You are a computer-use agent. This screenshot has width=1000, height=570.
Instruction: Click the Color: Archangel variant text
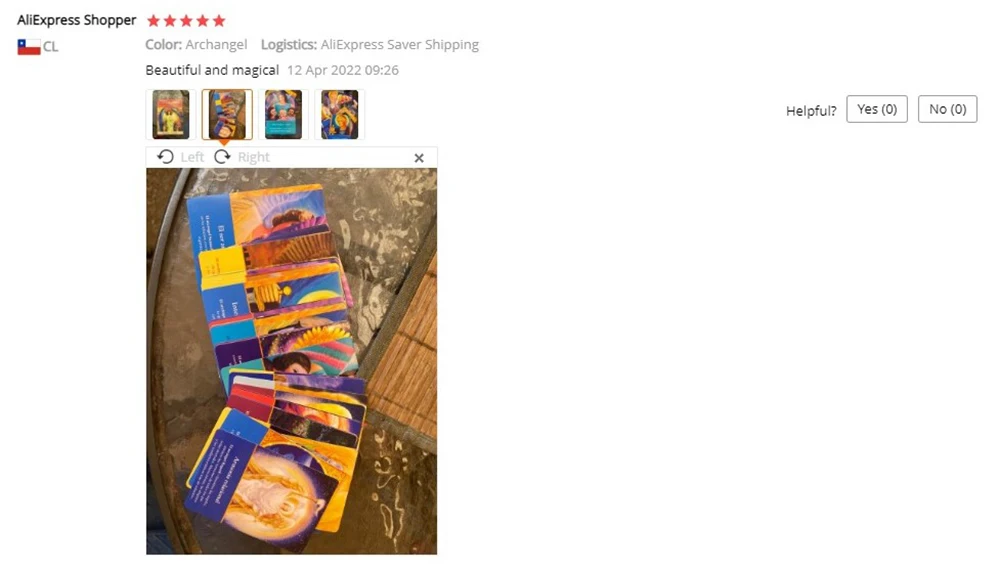(x=196, y=45)
